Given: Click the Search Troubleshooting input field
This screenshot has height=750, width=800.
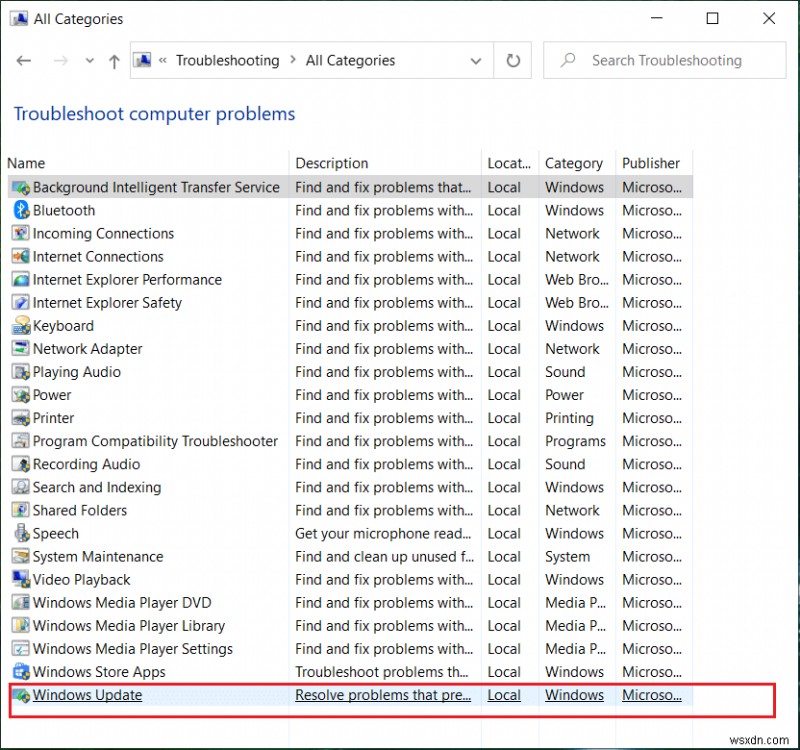Looking at the screenshot, I should (x=664, y=60).
